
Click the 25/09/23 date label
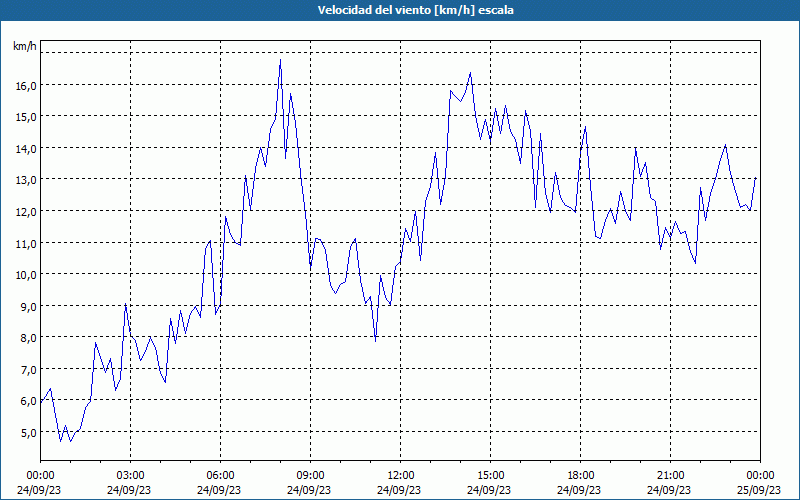click(x=760, y=490)
